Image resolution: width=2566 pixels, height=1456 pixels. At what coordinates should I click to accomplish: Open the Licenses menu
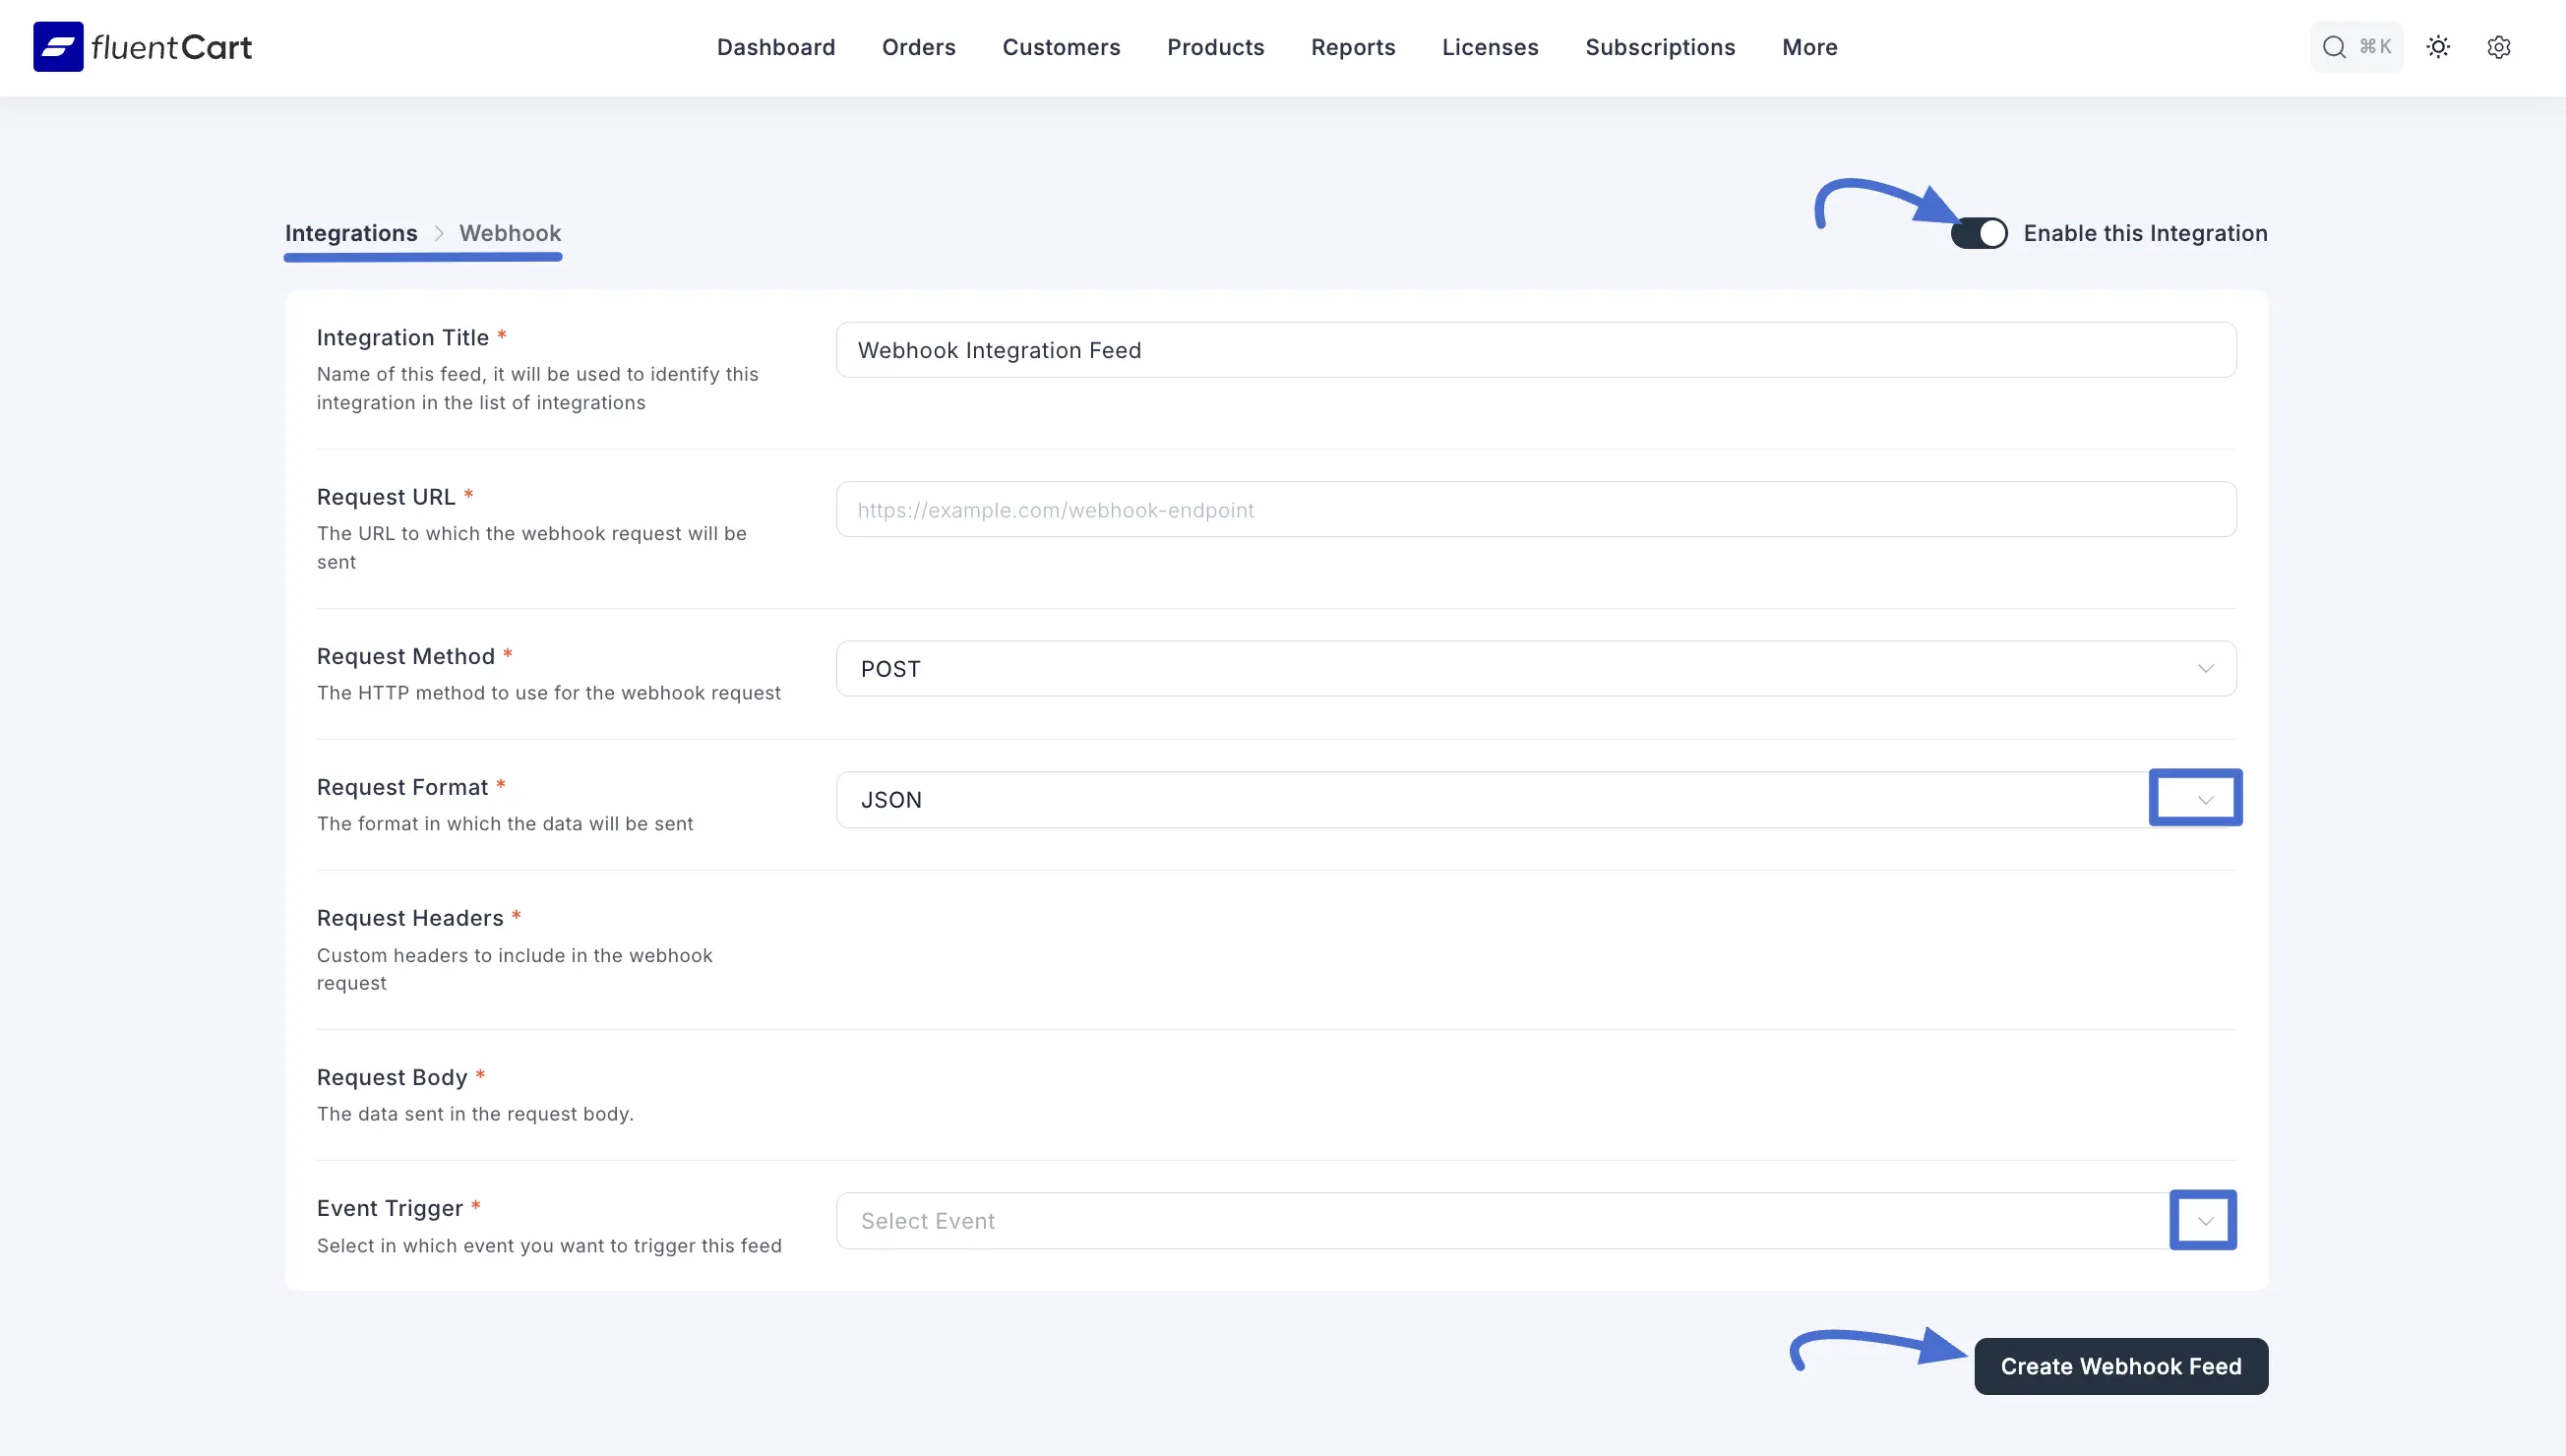tap(1489, 47)
